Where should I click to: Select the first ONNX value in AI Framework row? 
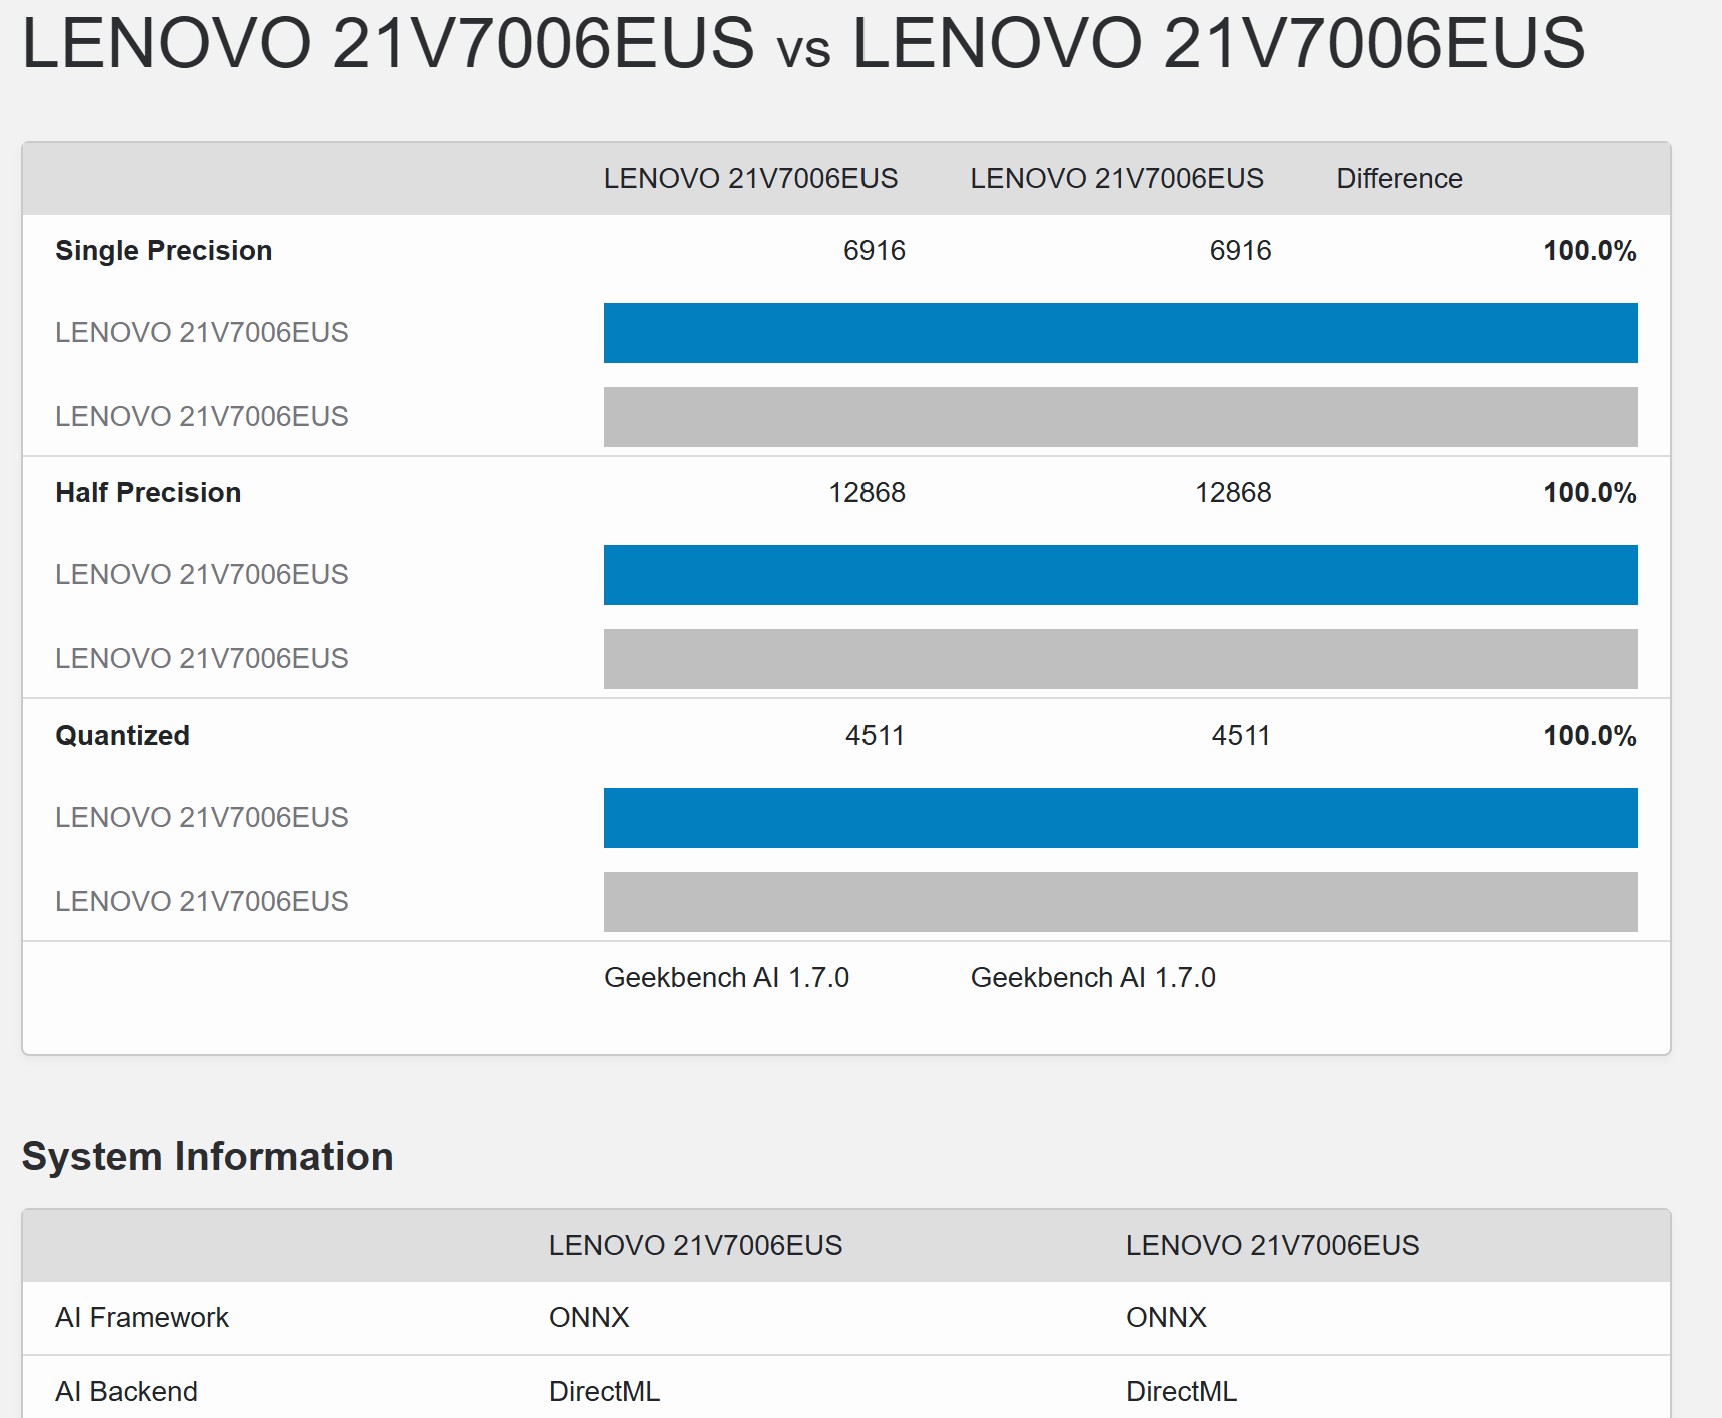pyautogui.click(x=589, y=1317)
